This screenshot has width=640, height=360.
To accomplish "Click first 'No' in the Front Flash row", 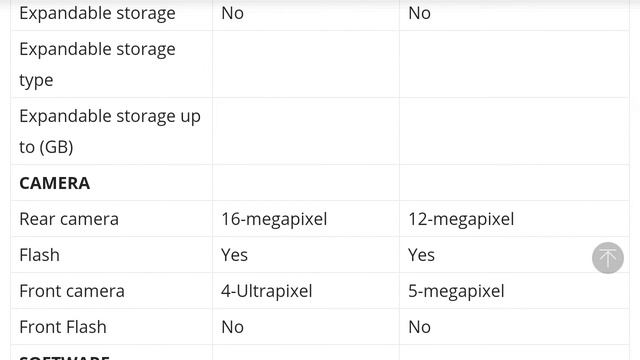I will pyautogui.click(x=233, y=327).
